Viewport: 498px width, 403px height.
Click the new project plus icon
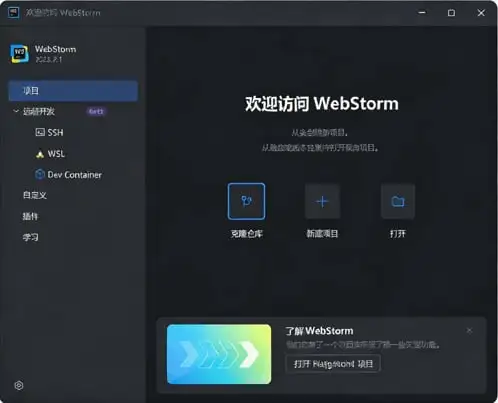pos(322,201)
